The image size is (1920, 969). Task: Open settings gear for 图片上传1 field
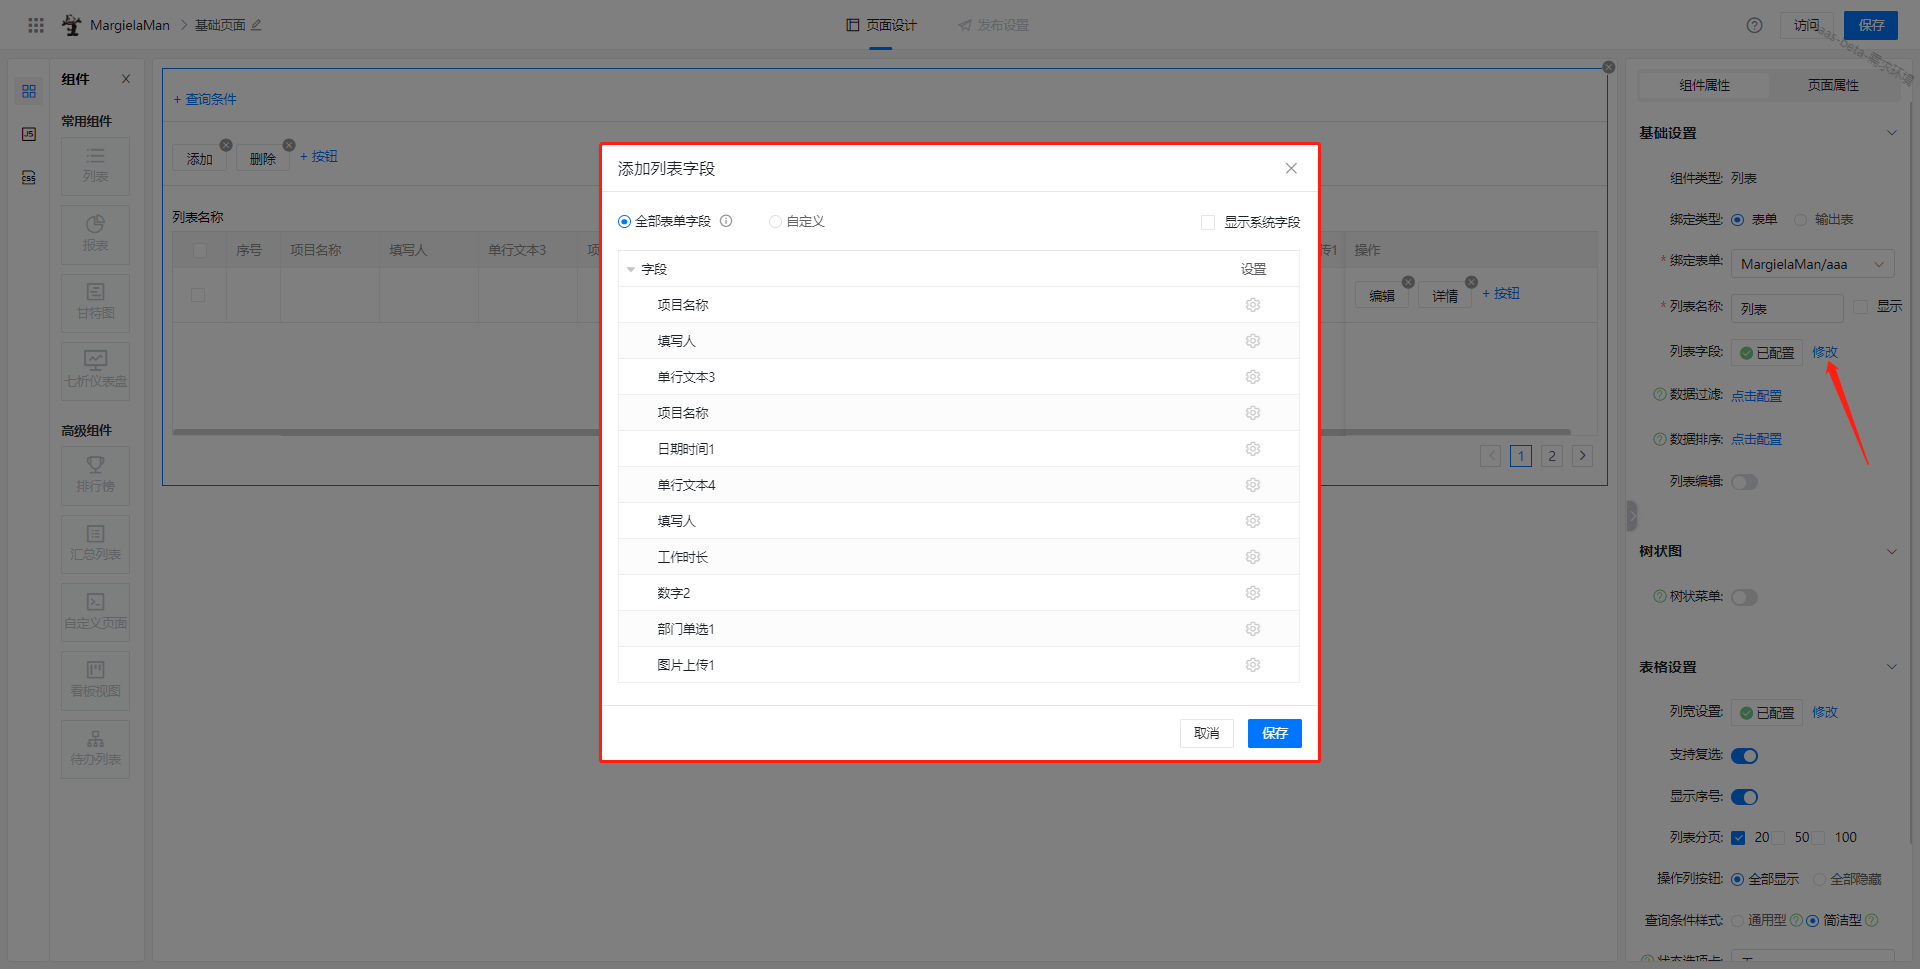click(1253, 665)
